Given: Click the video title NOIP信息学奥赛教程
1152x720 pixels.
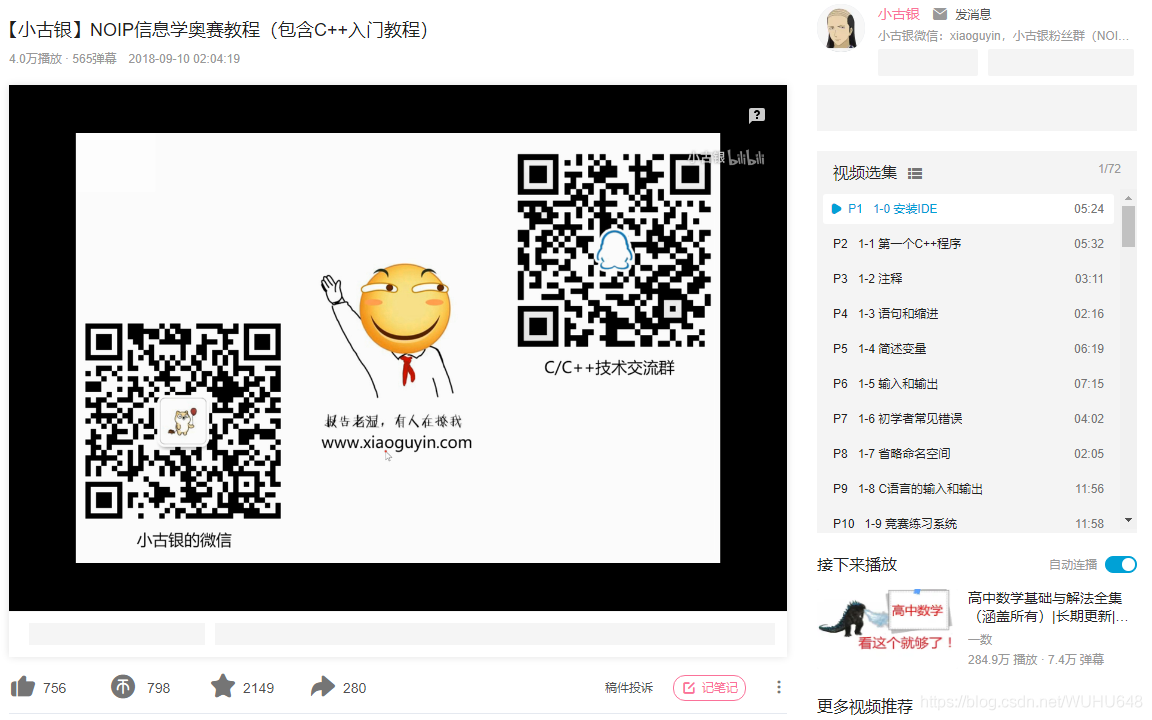Looking at the screenshot, I should click(218, 29).
